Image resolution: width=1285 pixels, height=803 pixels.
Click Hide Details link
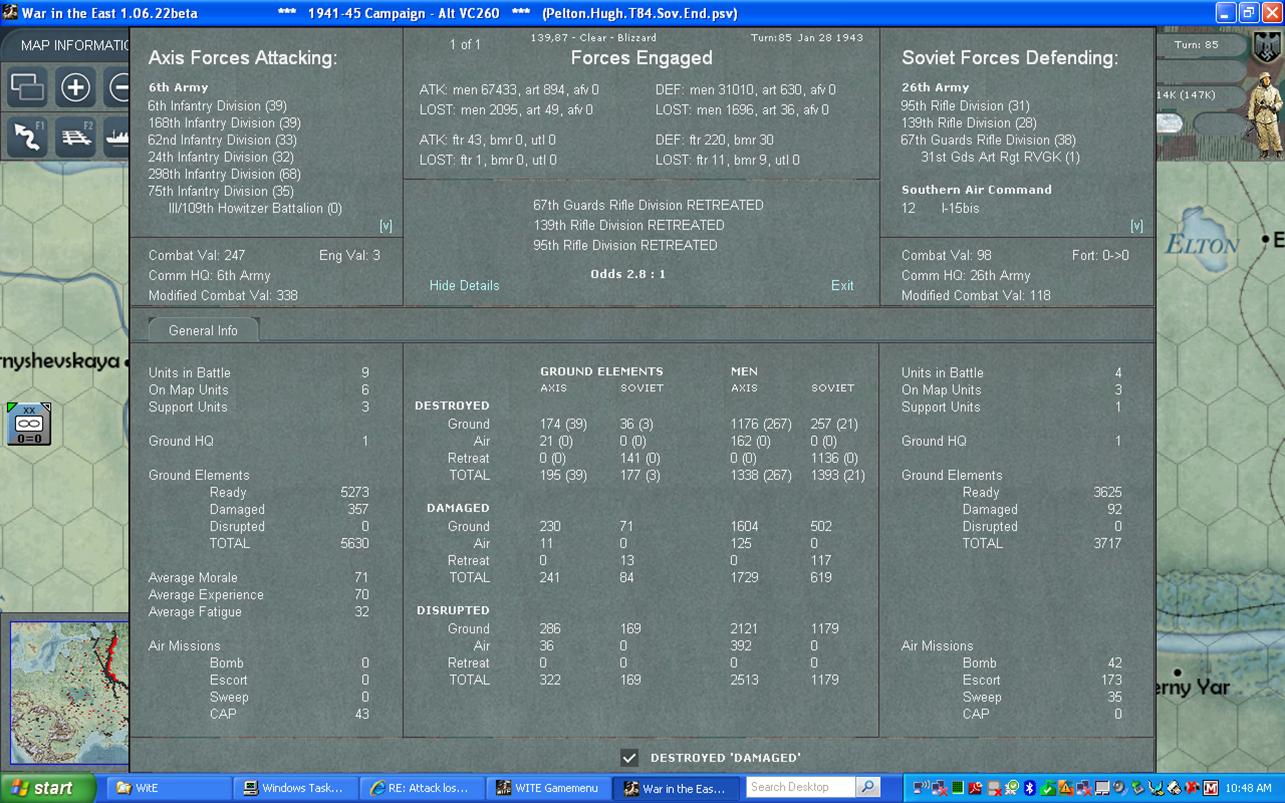(464, 285)
